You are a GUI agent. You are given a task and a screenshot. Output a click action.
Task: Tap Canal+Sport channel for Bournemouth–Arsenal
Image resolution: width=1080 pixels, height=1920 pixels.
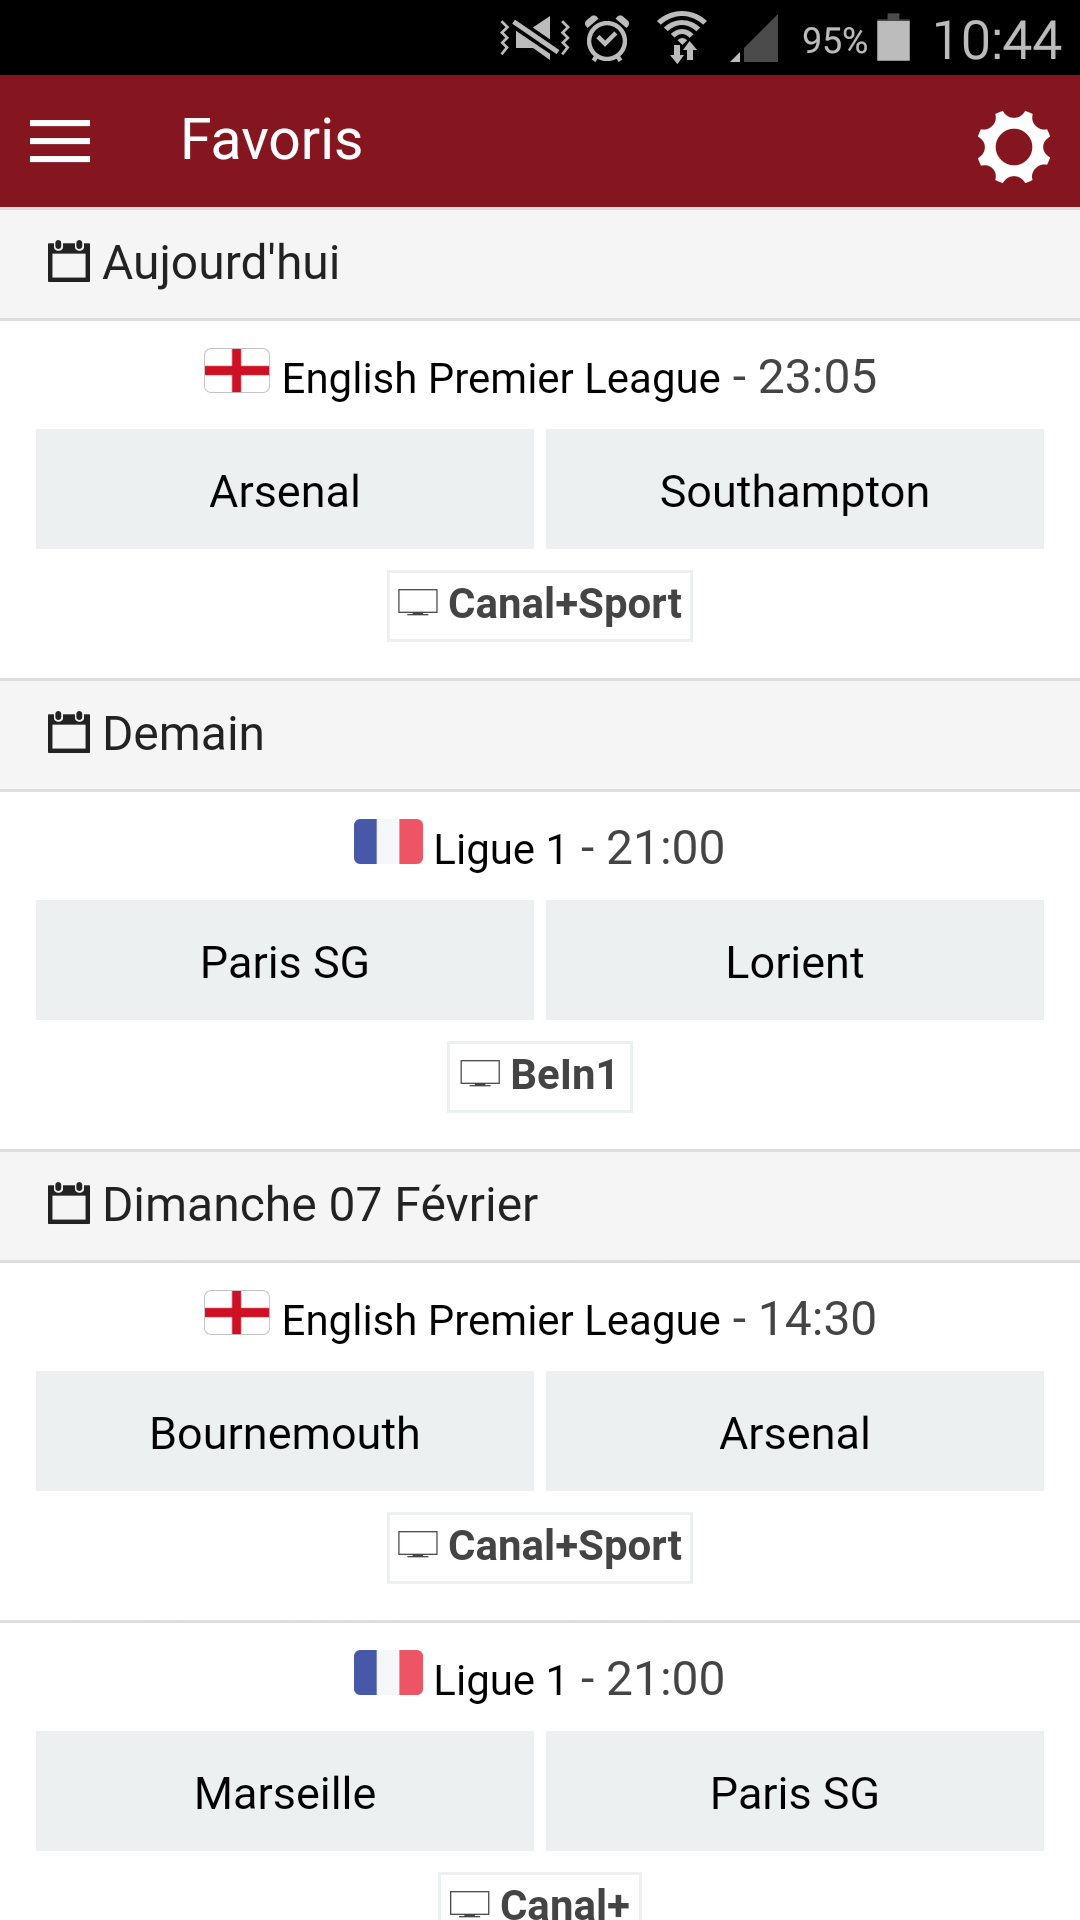click(x=540, y=1547)
